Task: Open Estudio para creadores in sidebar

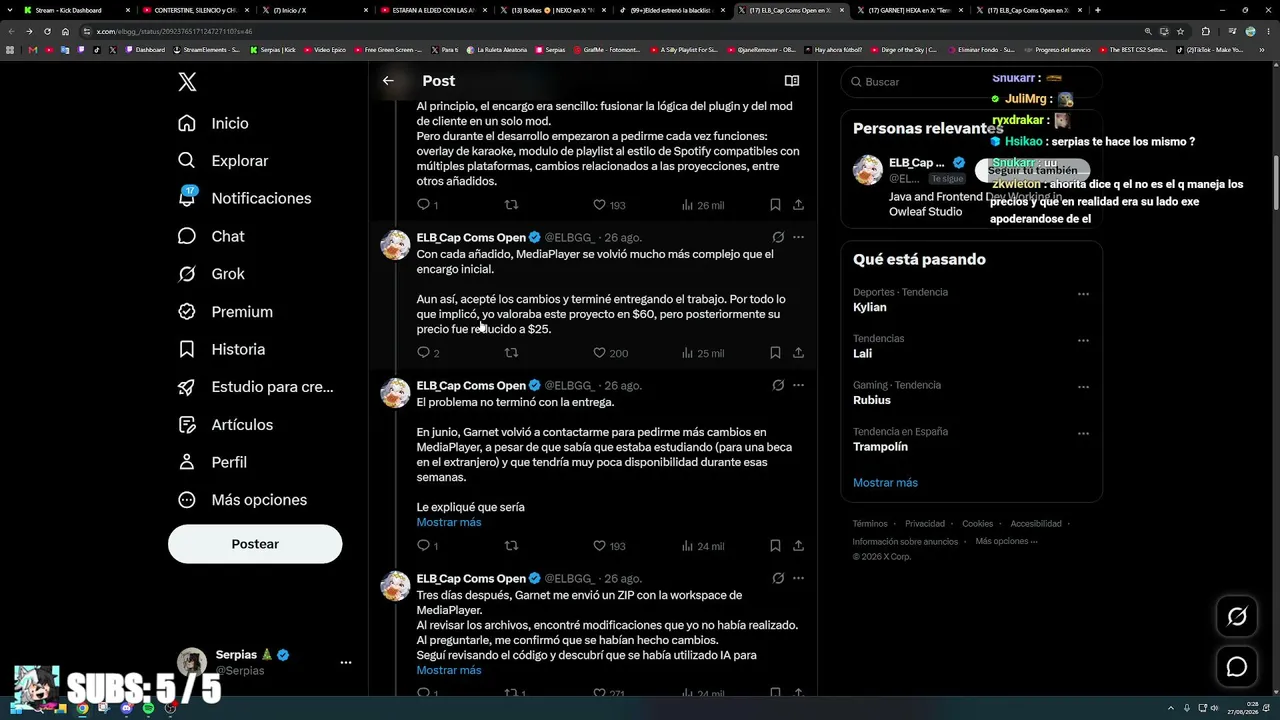Action: 255,387
